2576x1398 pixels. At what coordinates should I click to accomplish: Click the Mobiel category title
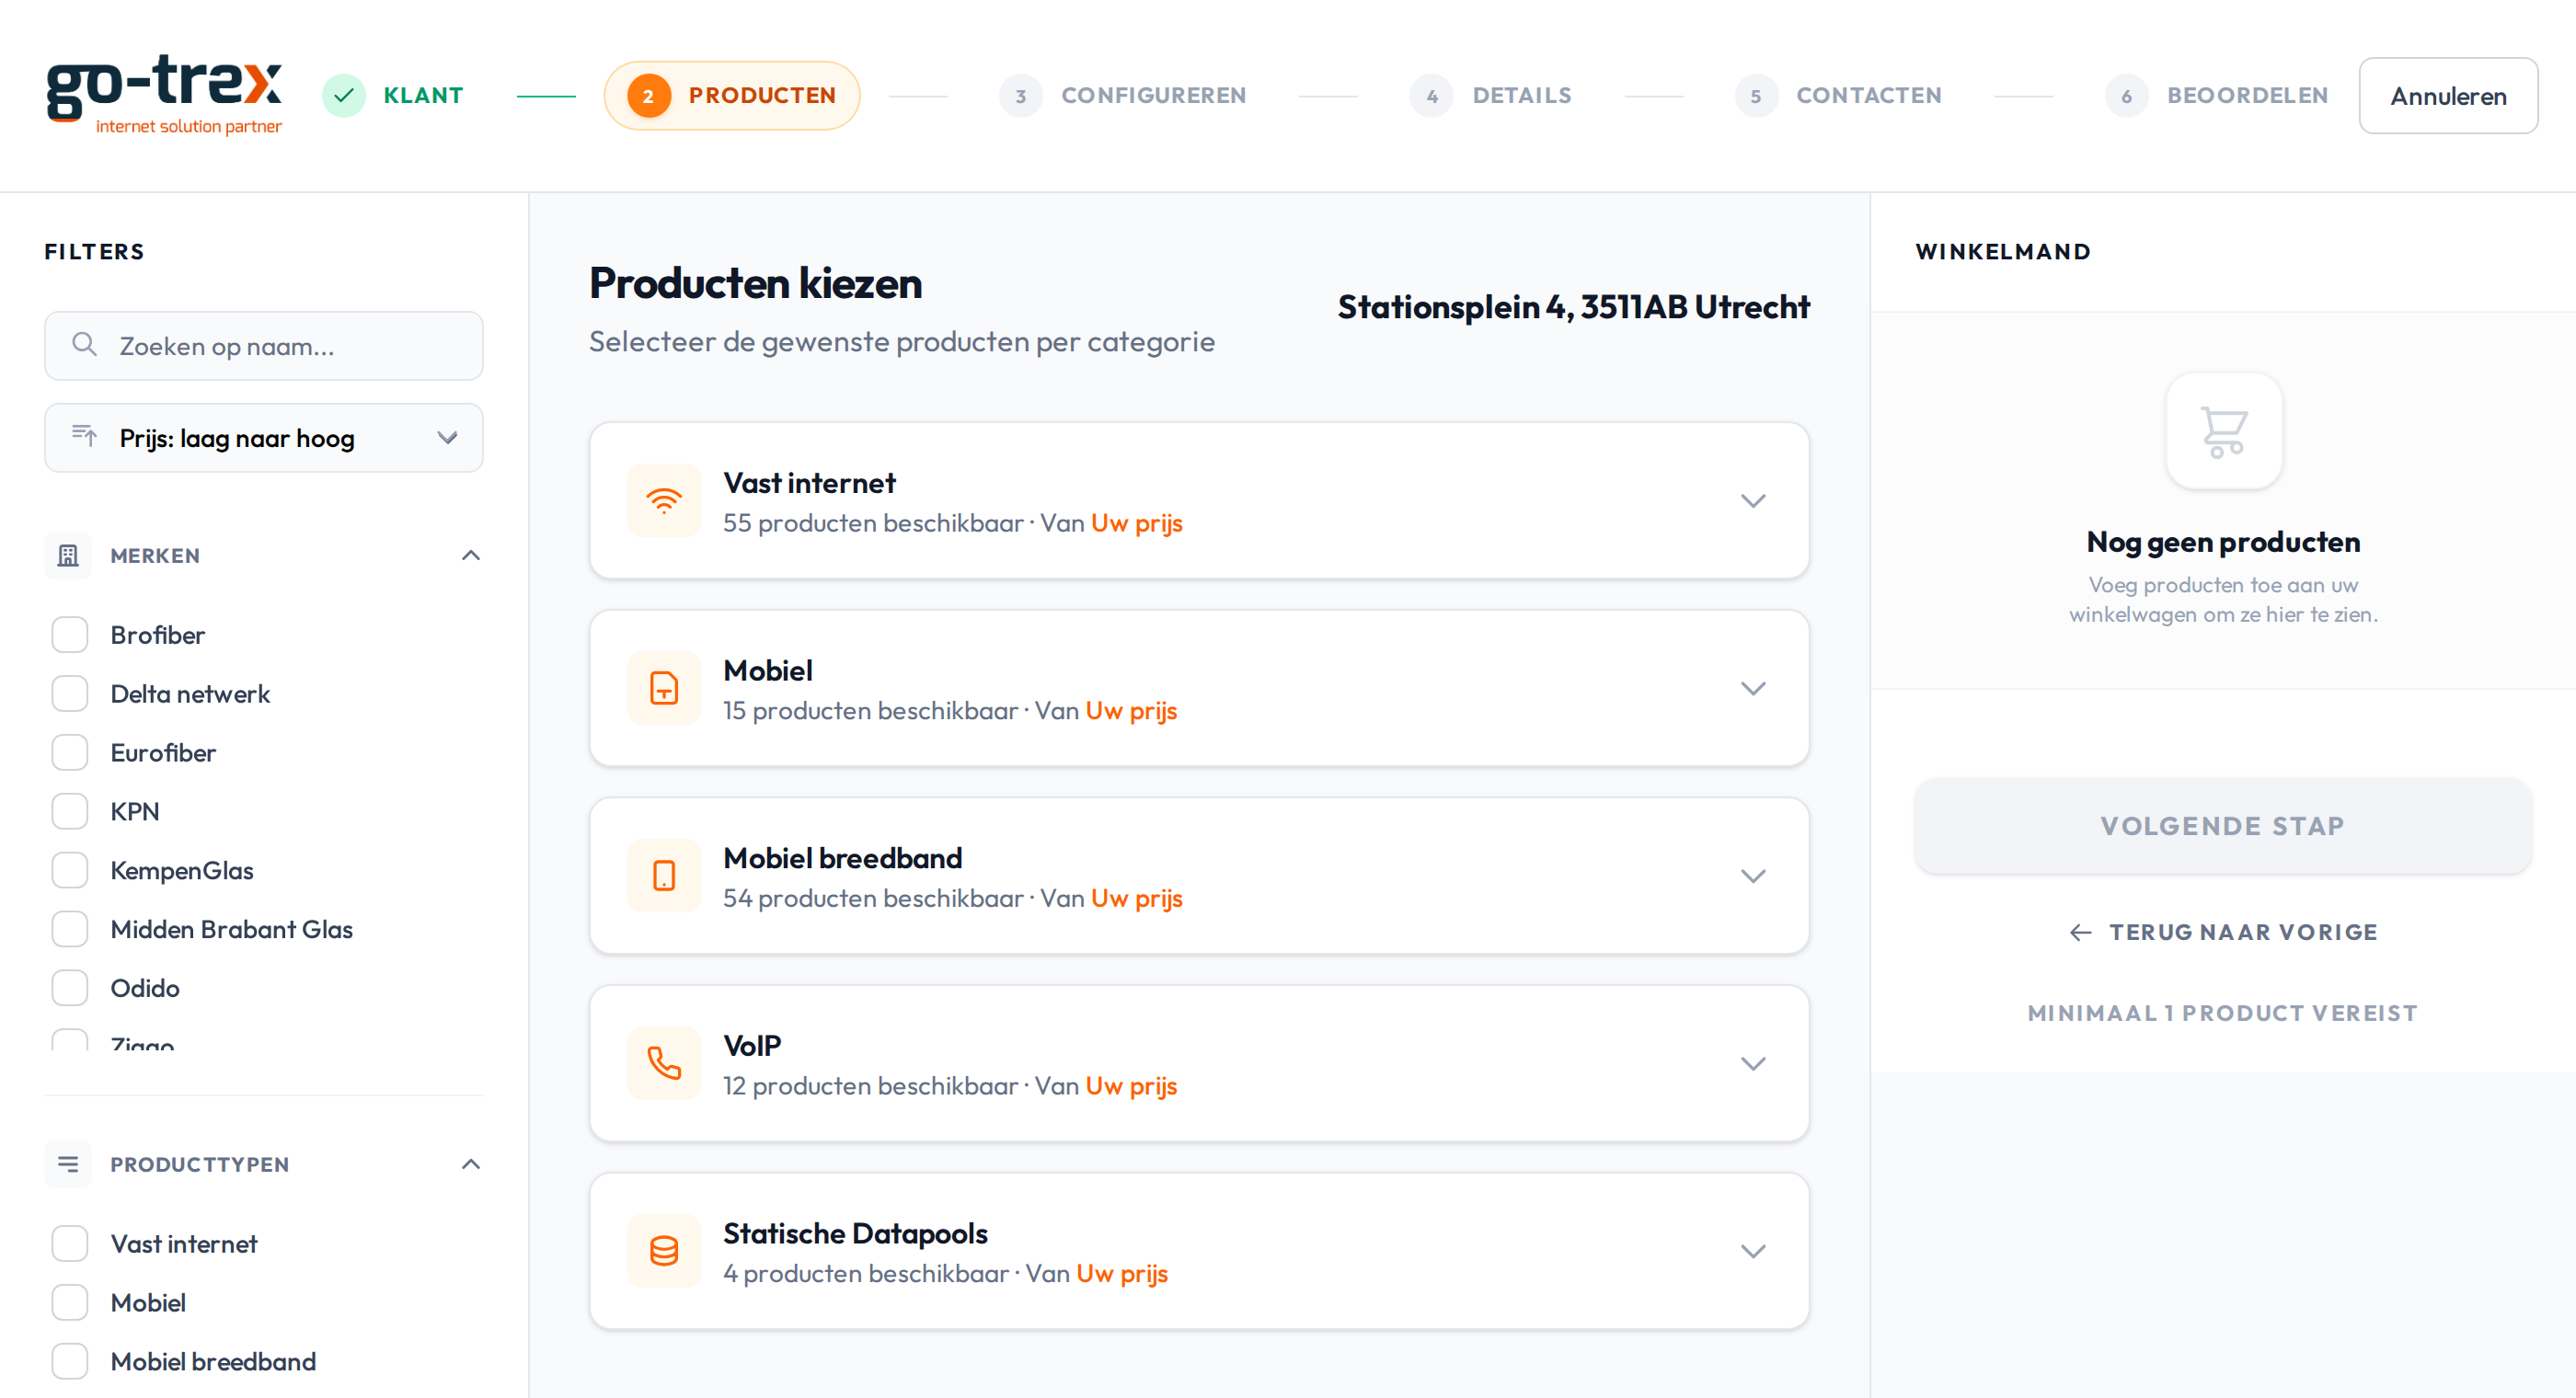click(768, 671)
